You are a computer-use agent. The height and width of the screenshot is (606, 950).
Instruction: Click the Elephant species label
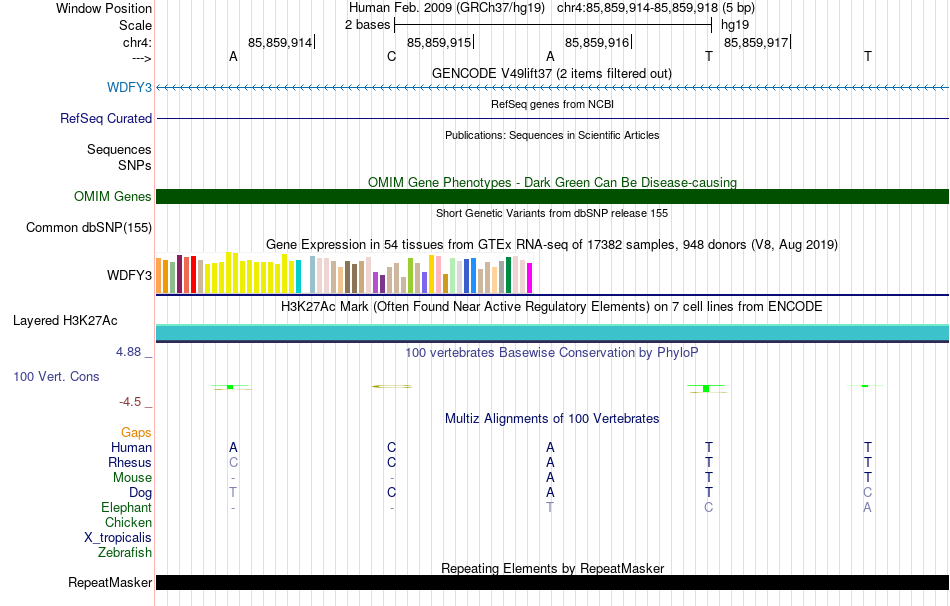click(126, 507)
